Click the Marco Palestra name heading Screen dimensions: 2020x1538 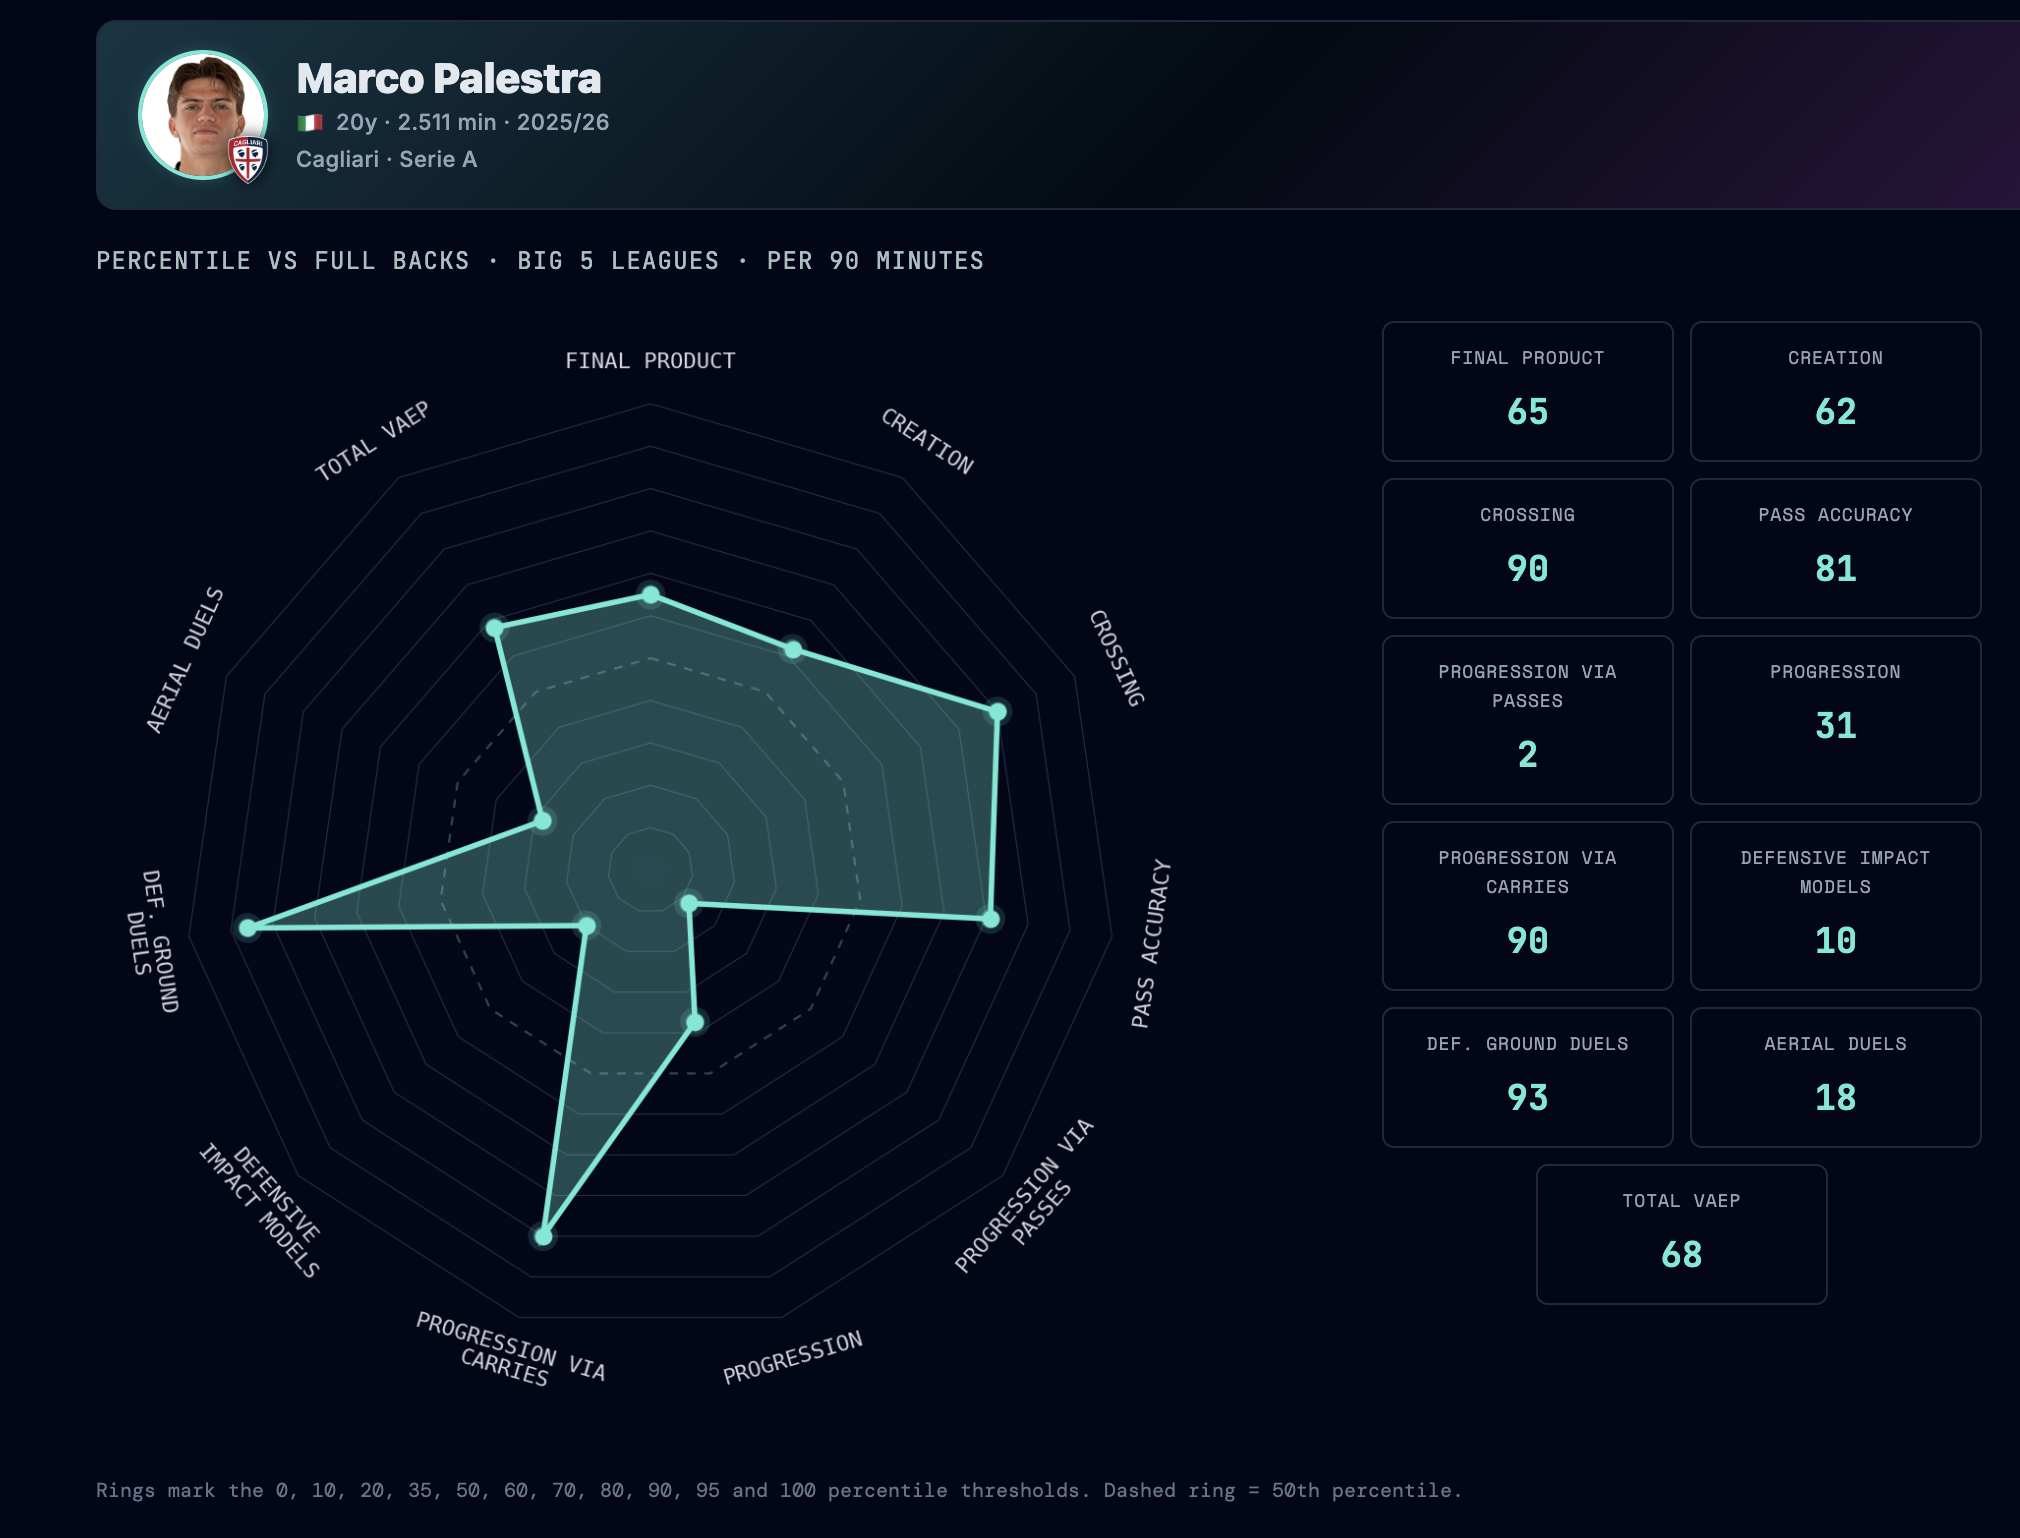coord(448,79)
